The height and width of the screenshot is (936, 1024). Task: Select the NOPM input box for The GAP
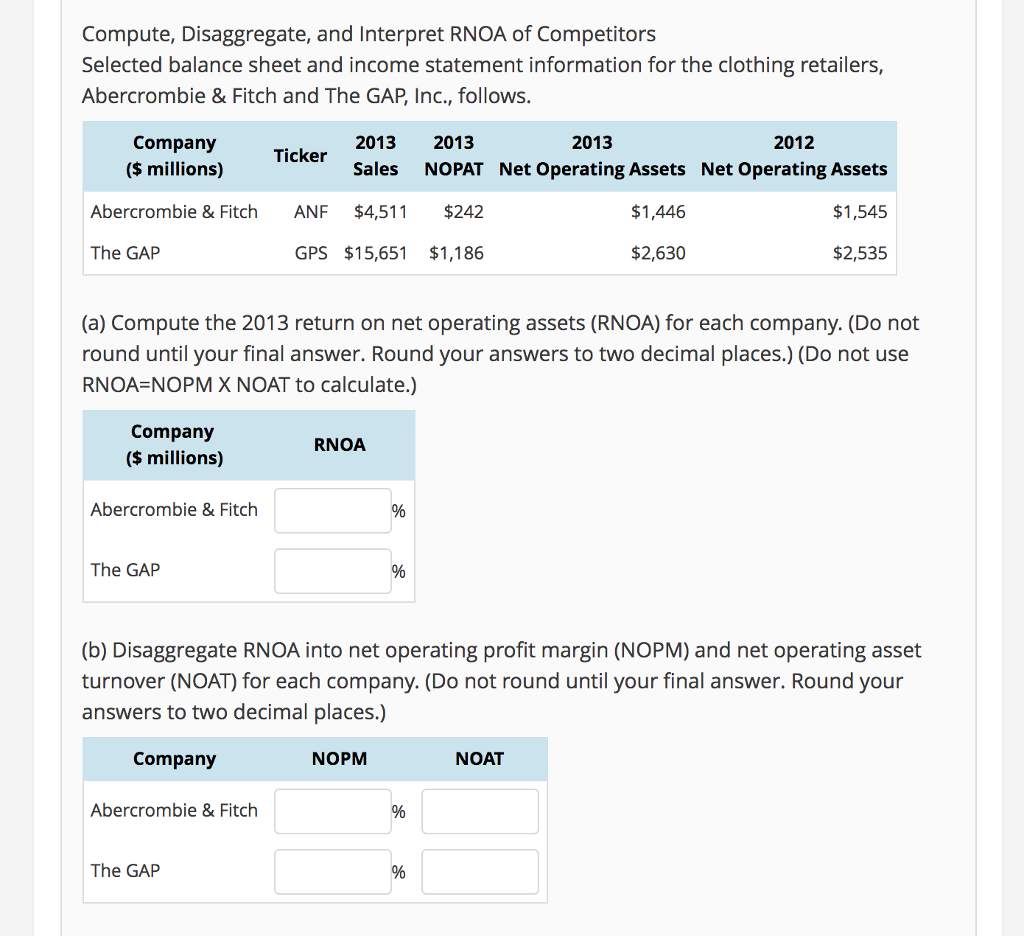pos(332,871)
